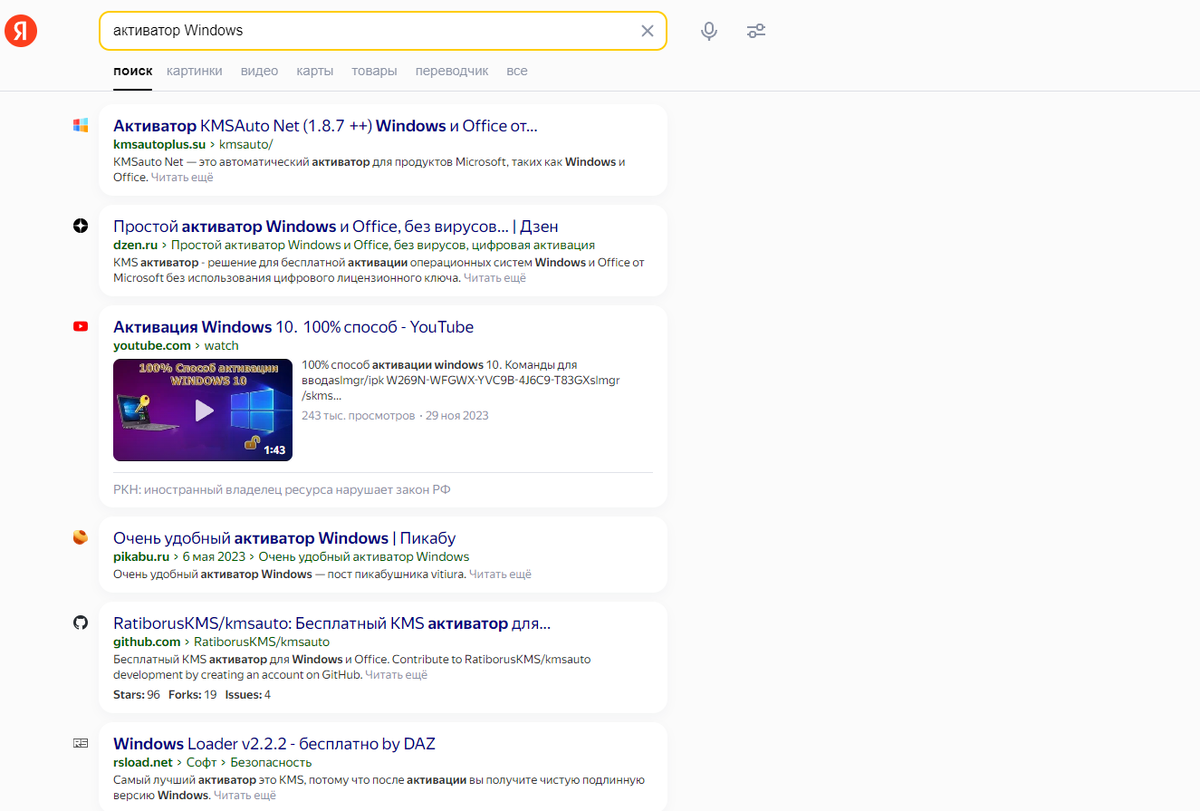Clear the search query with the X icon

pyautogui.click(x=647, y=31)
